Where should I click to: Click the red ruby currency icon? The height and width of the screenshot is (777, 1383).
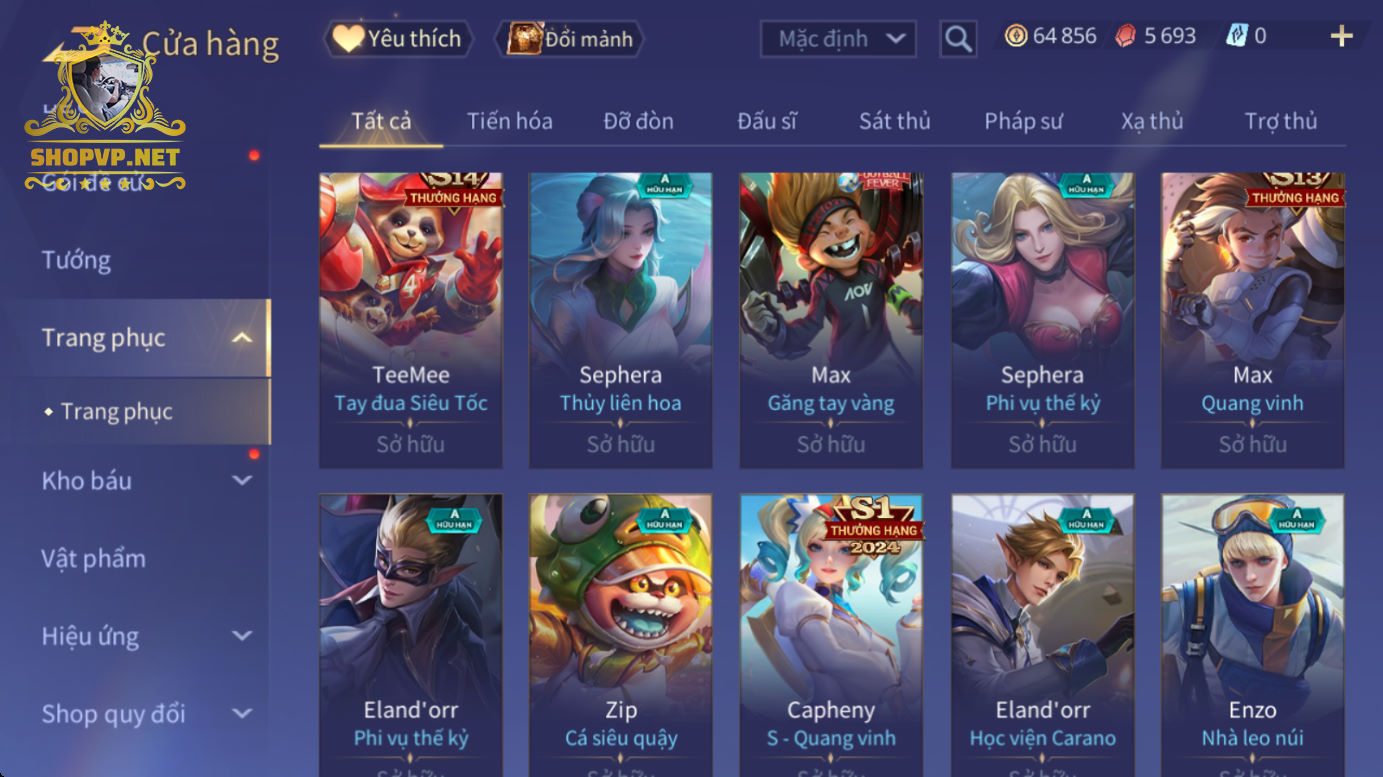tap(1126, 36)
